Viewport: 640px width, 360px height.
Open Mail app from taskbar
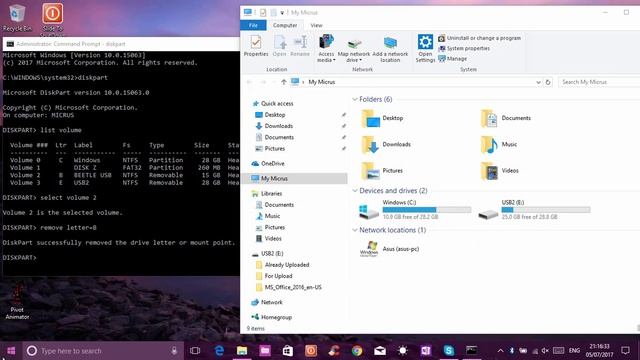pos(380,351)
